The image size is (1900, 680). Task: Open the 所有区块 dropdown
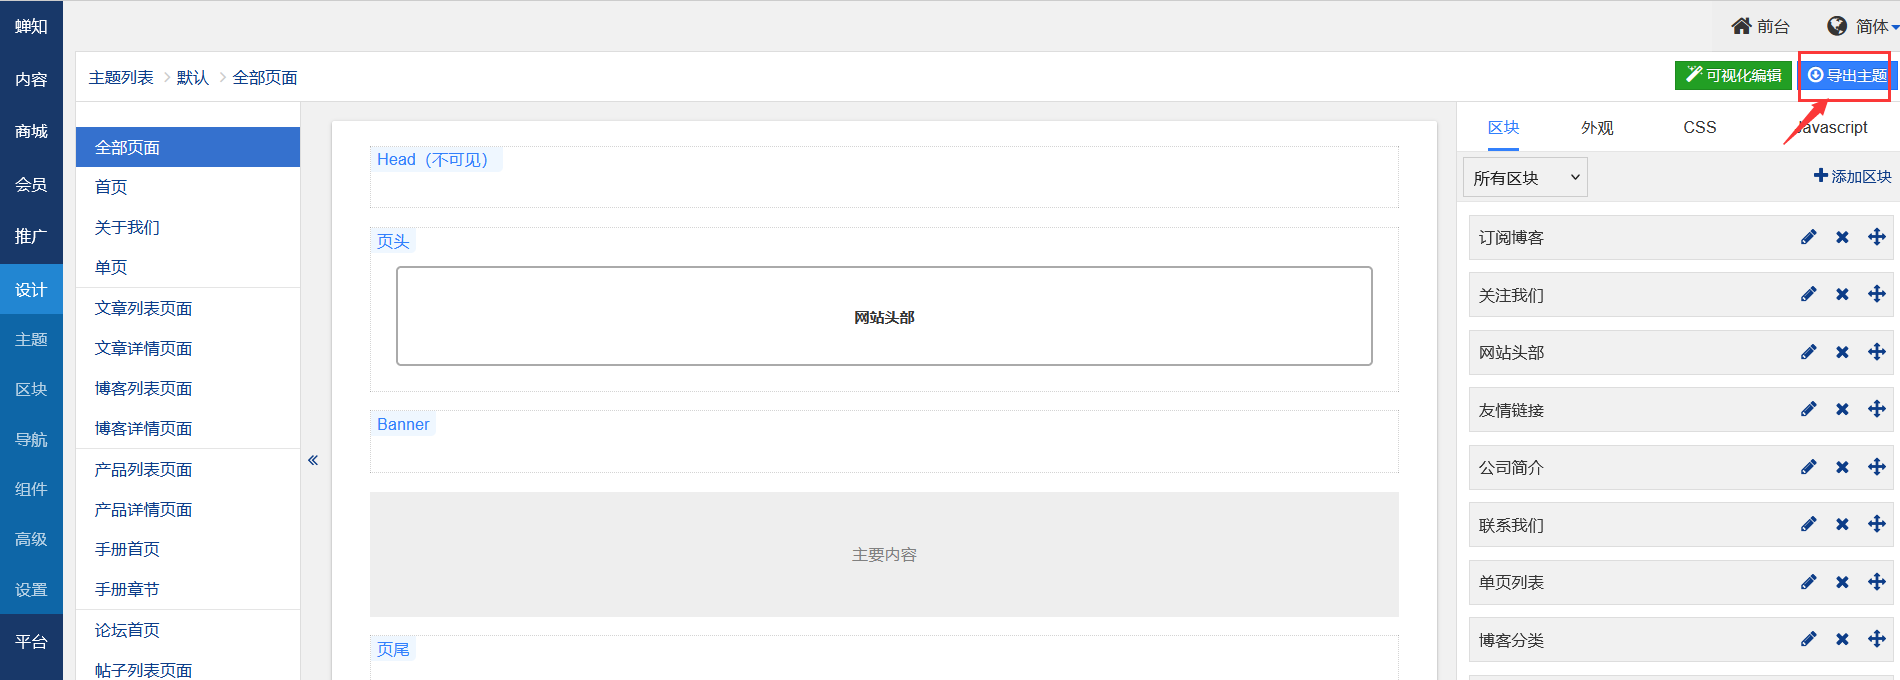[1524, 178]
